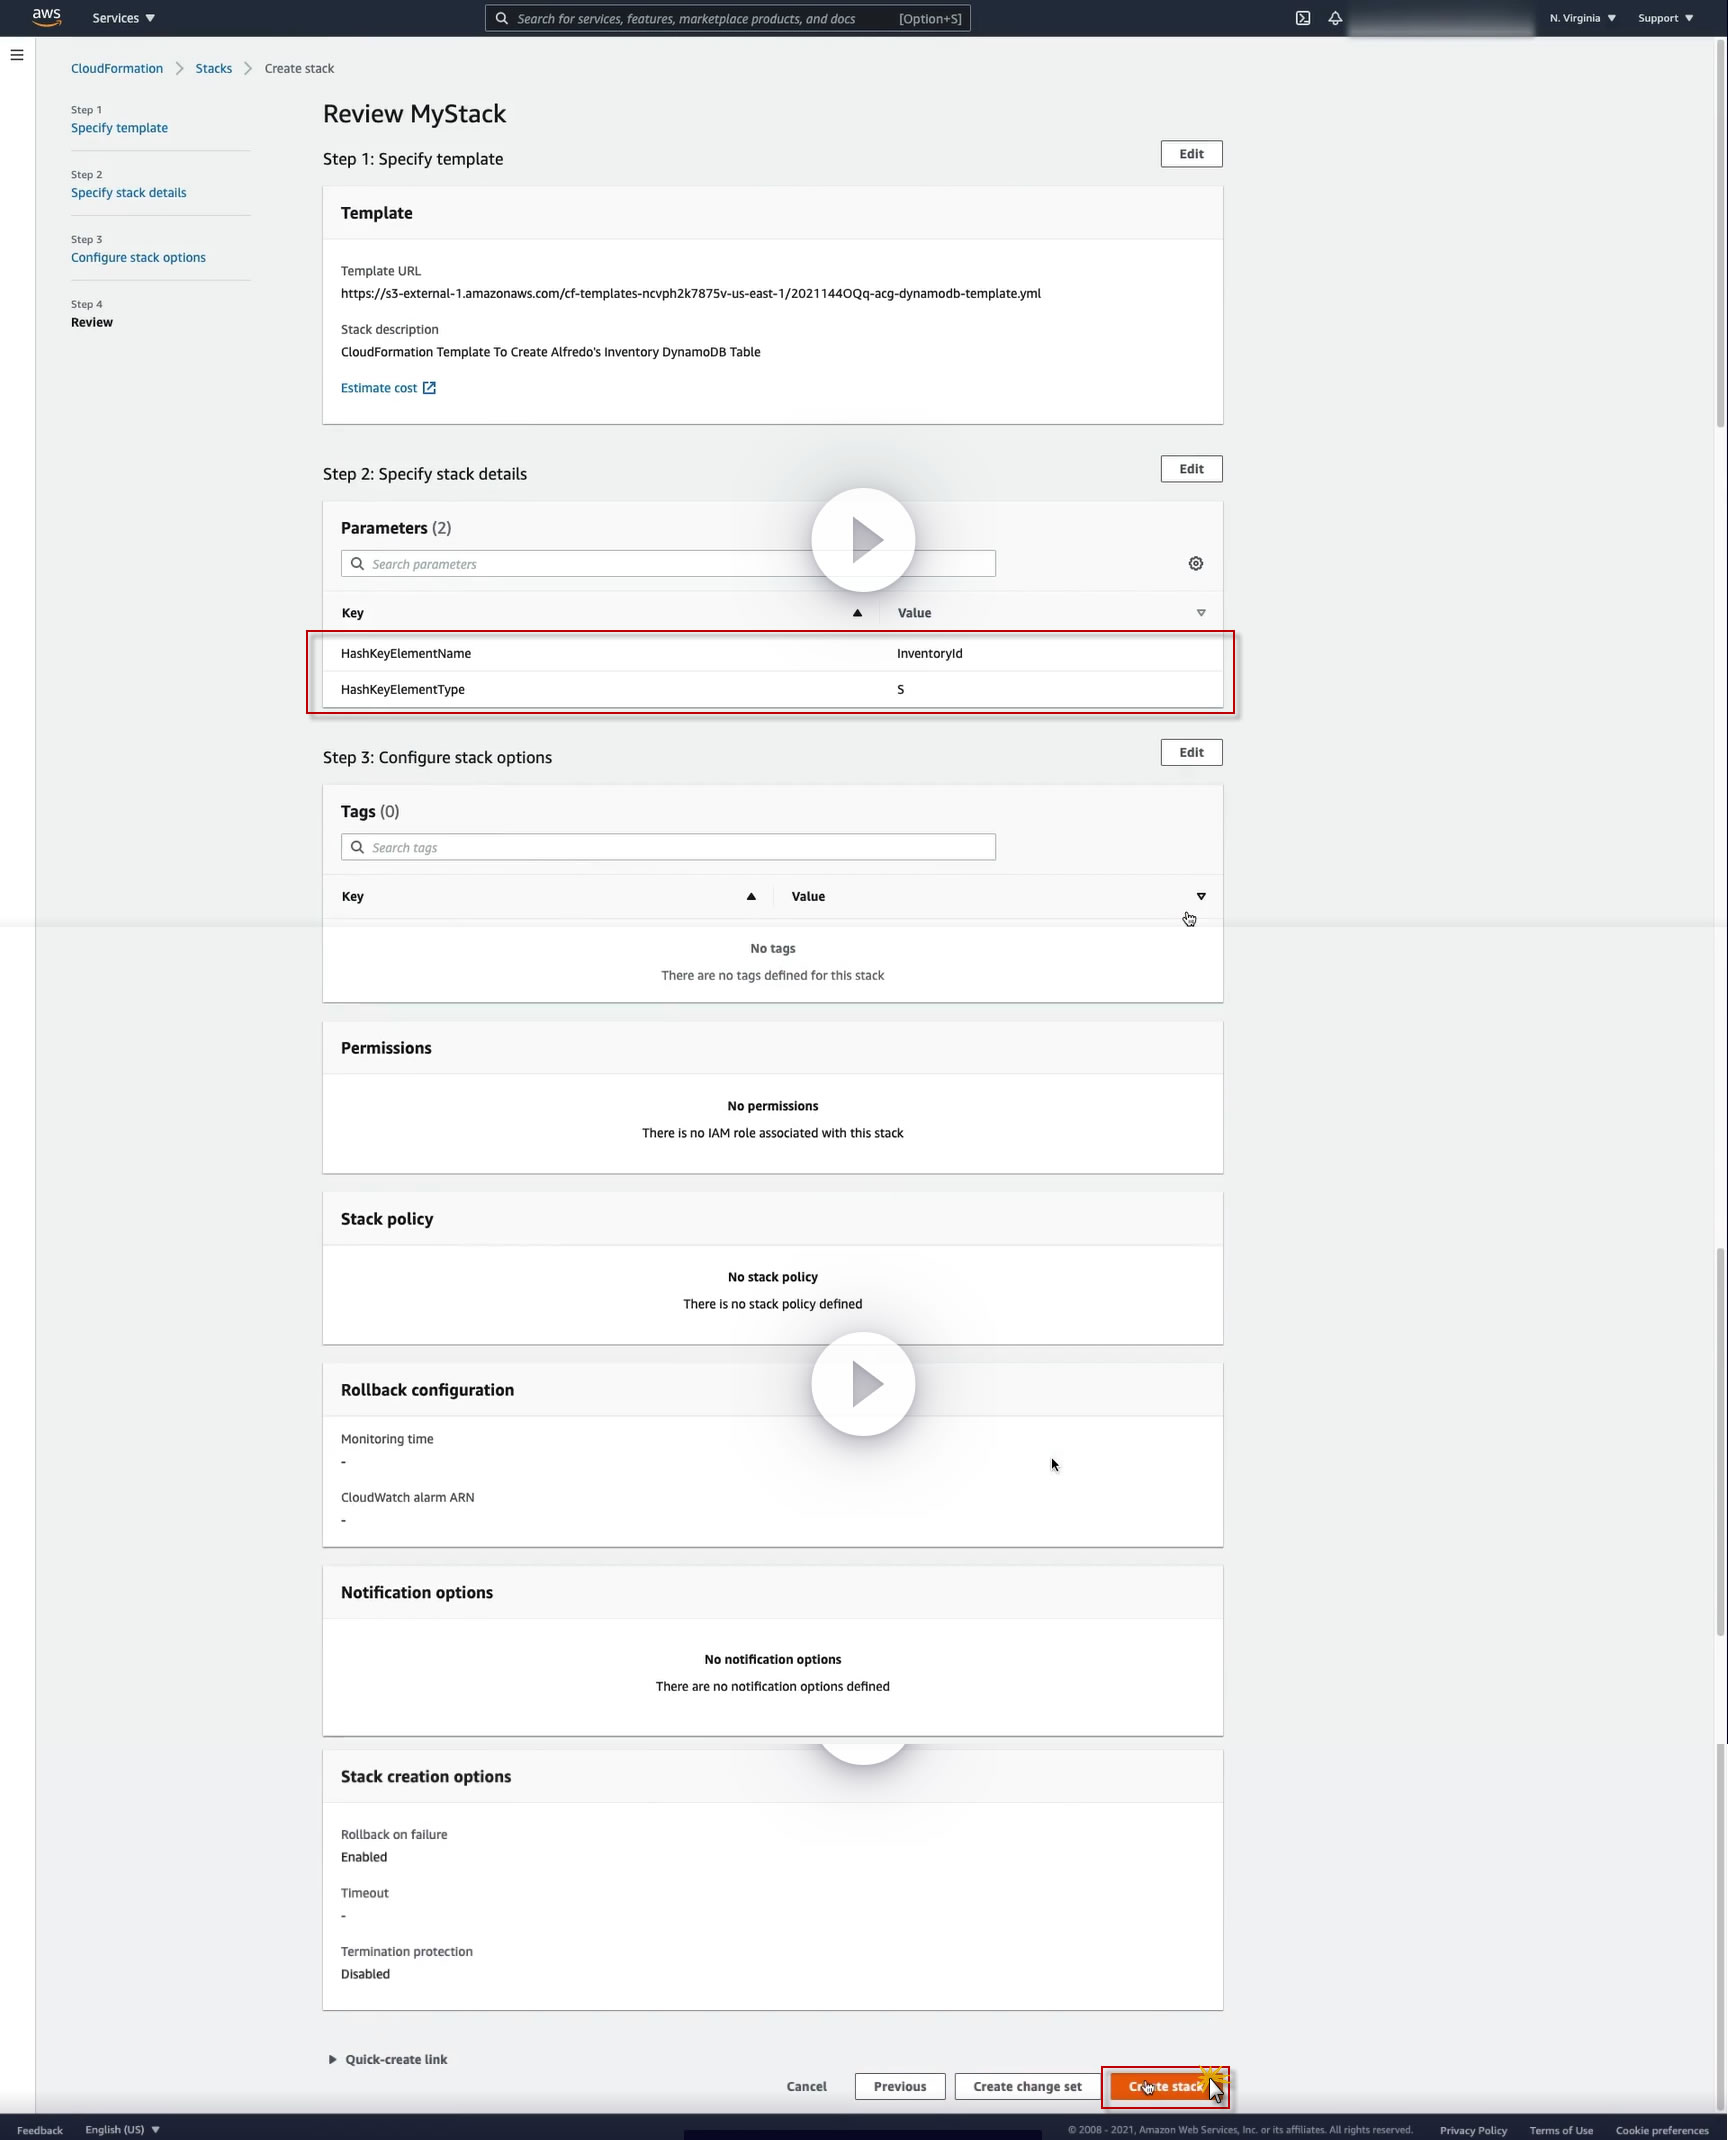The width and height of the screenshot is (1729, 2140).
Task: Open the Services dropdown menu
Action: tap(123, 18)
